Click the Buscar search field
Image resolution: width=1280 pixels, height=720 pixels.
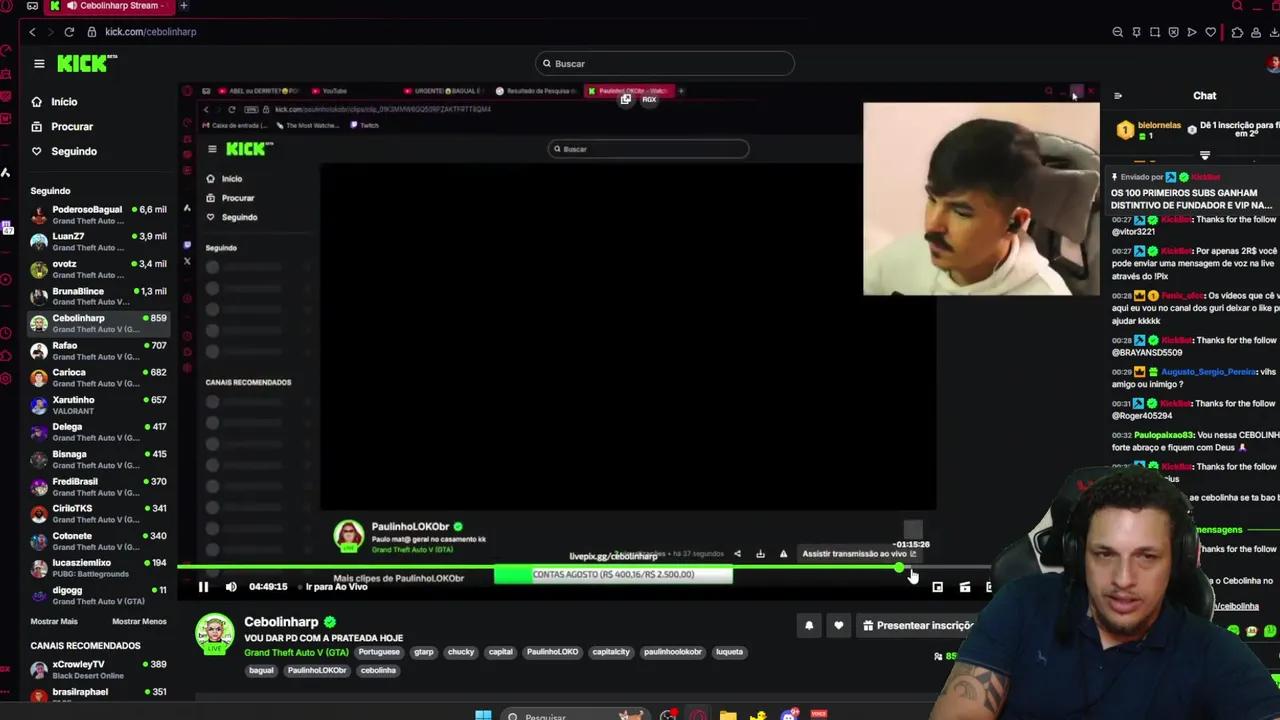(665, 64)
